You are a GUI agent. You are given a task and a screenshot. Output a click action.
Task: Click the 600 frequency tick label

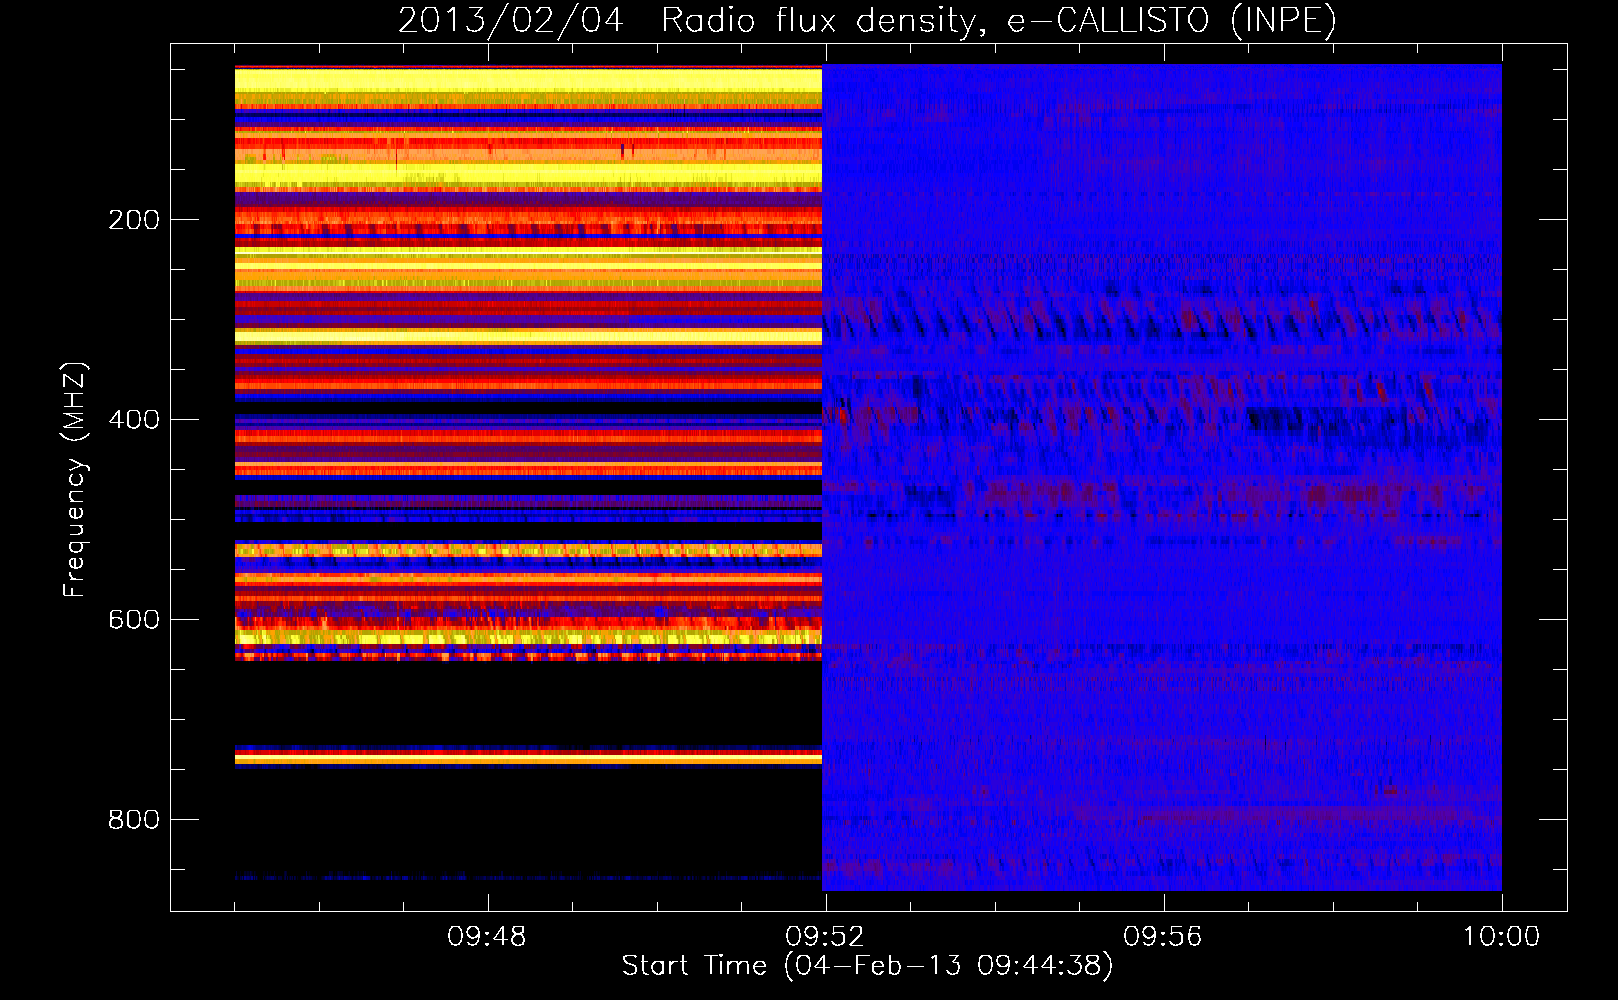click(134, 620)
